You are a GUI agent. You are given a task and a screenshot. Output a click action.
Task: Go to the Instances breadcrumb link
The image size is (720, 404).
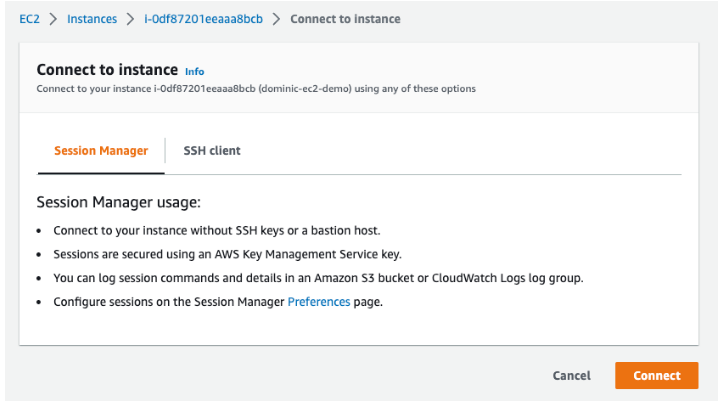click(92, 19)
